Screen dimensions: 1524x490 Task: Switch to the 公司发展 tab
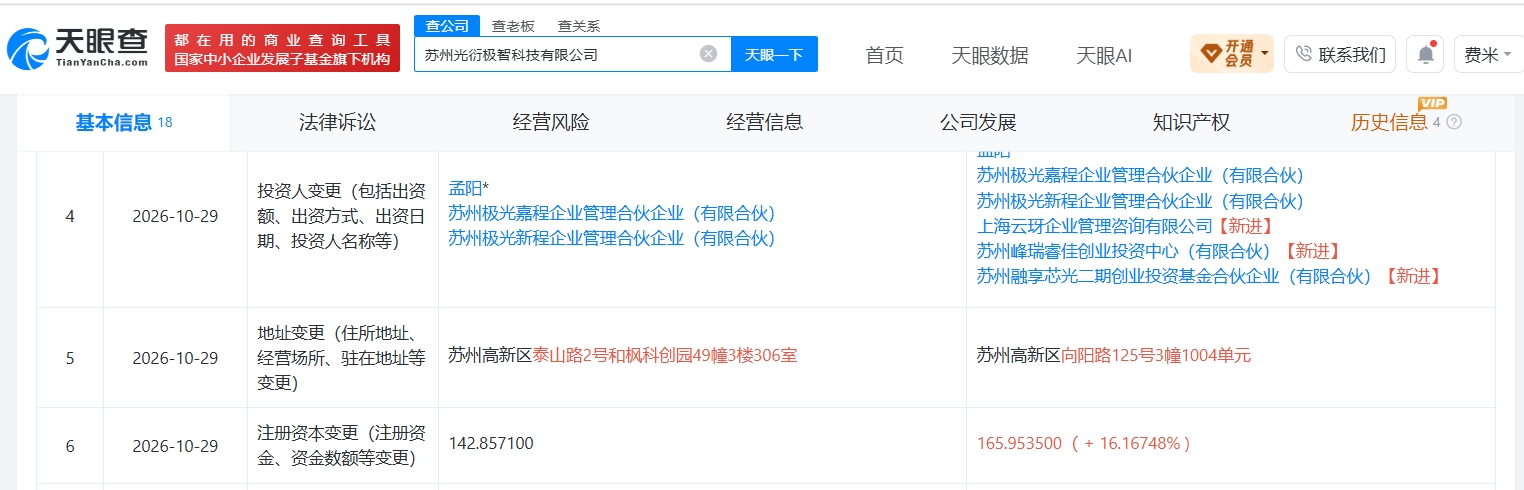pyautogui.click(x=977, y=123)
